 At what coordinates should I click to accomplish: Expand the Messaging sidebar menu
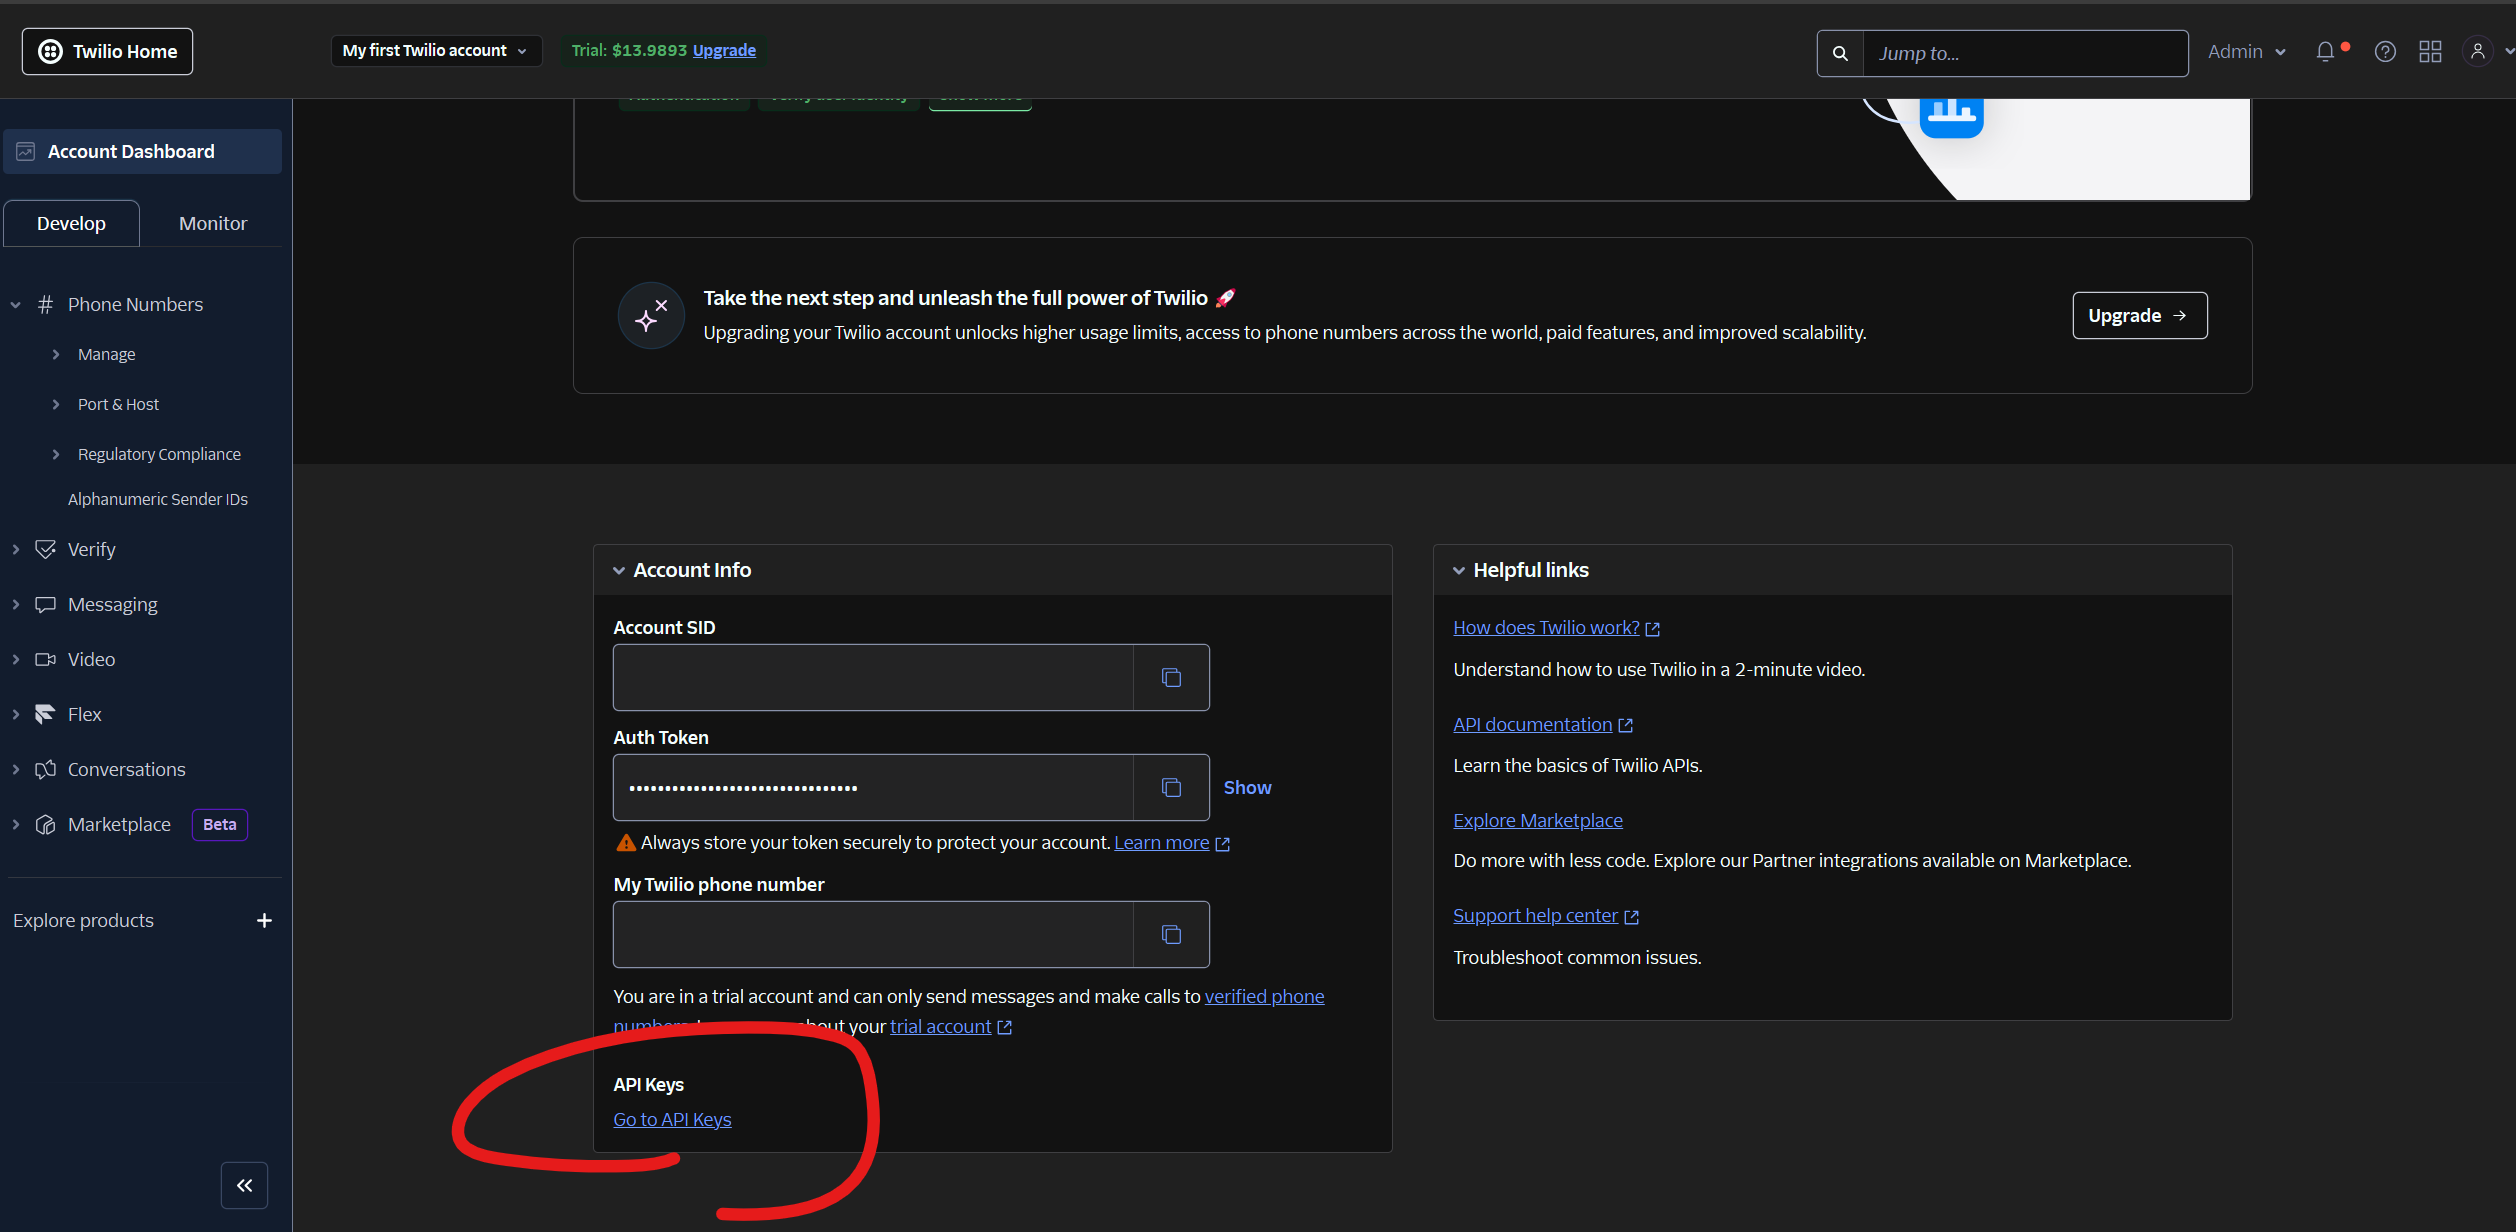coord(112,604)
